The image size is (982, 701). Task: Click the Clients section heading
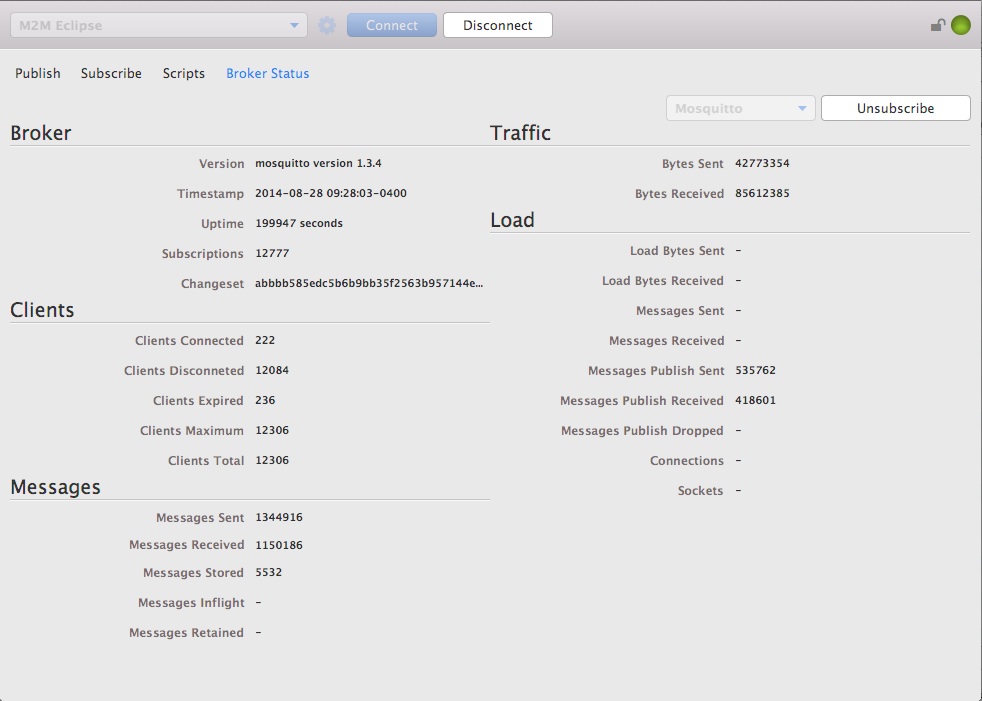click(42, 309)
